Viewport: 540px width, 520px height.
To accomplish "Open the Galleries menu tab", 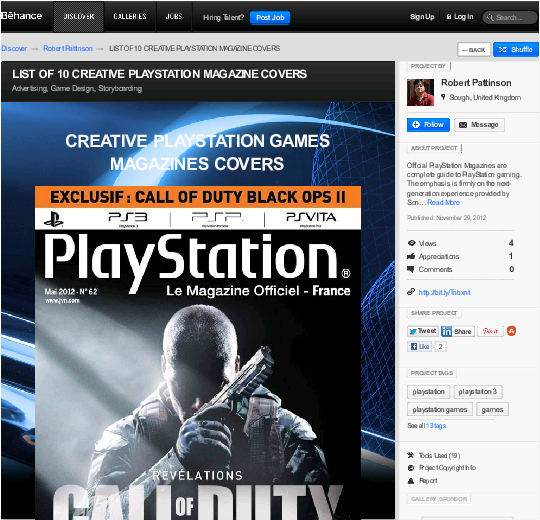I will 130,17.
